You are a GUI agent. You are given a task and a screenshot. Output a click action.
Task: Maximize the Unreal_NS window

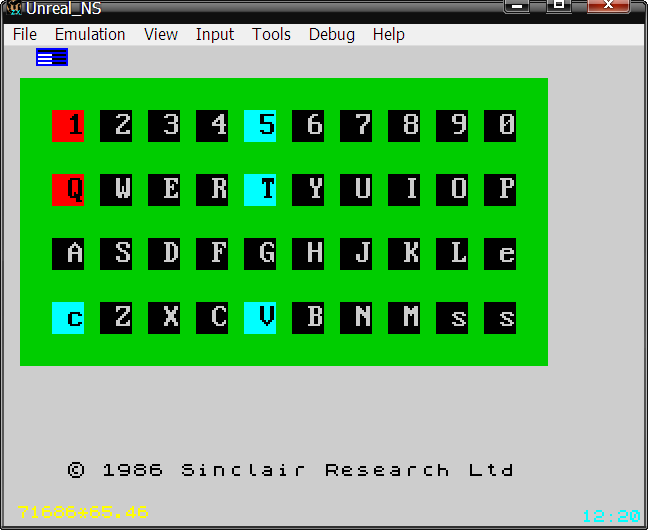tap(559, 6)
